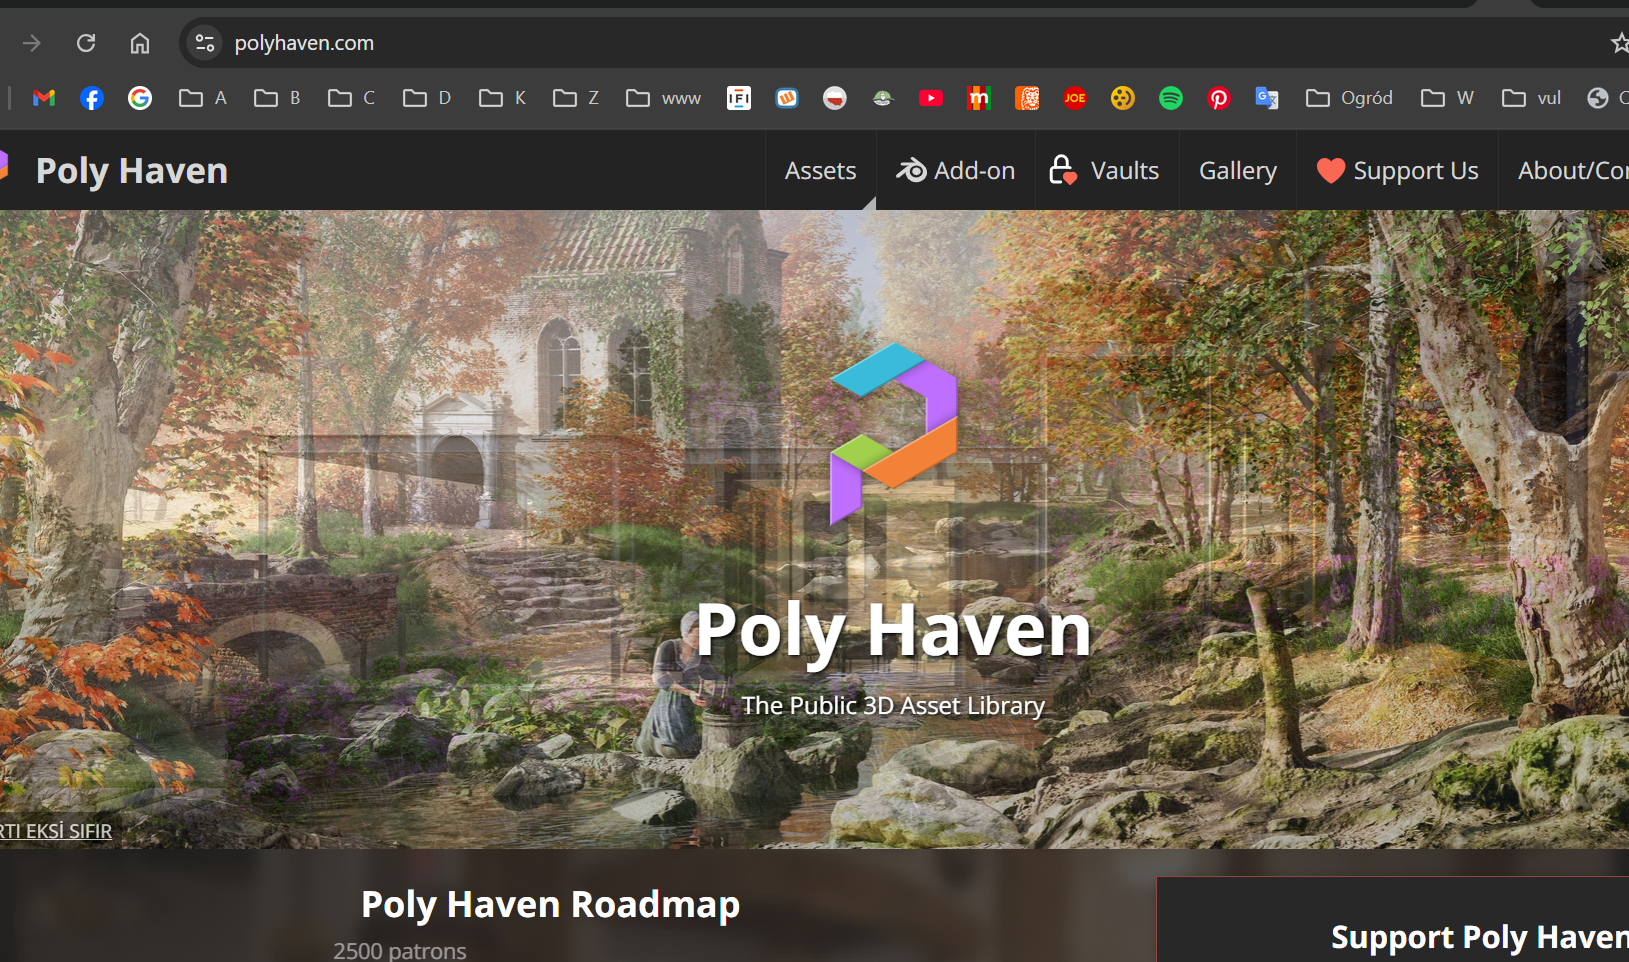Click the padlock icon beside Vaults

tap(1063, 170)
